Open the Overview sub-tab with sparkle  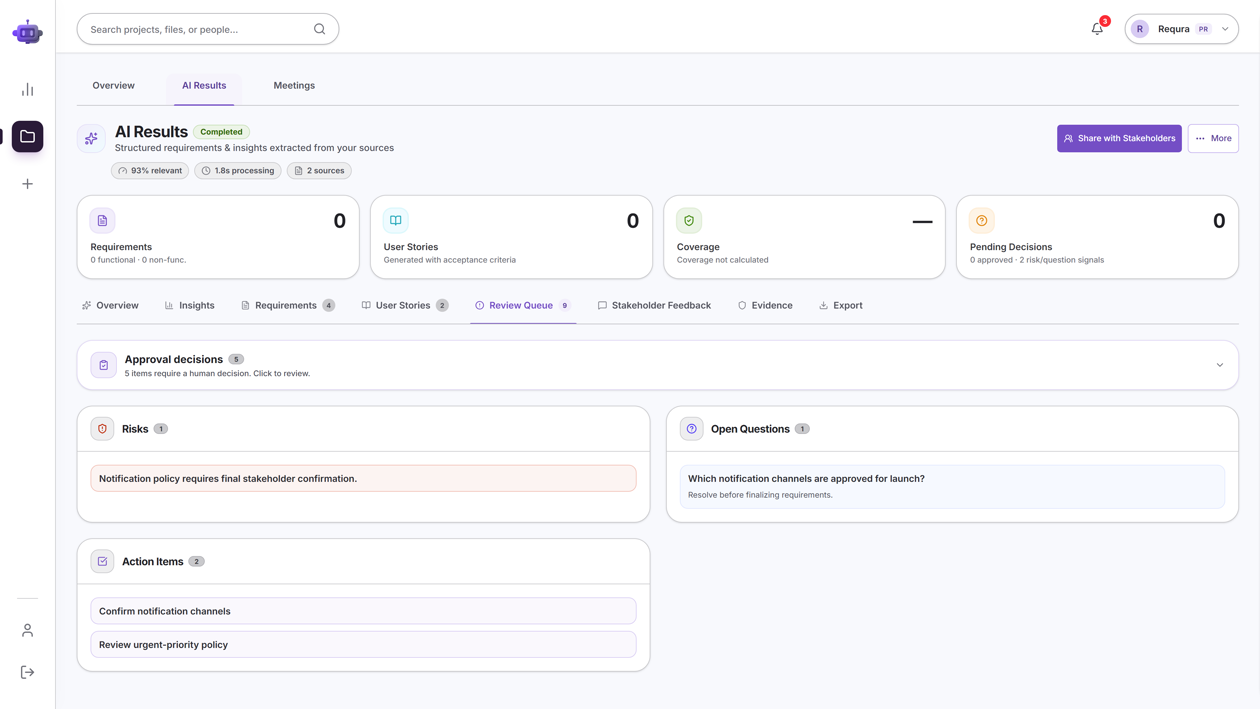pos(110,305)
